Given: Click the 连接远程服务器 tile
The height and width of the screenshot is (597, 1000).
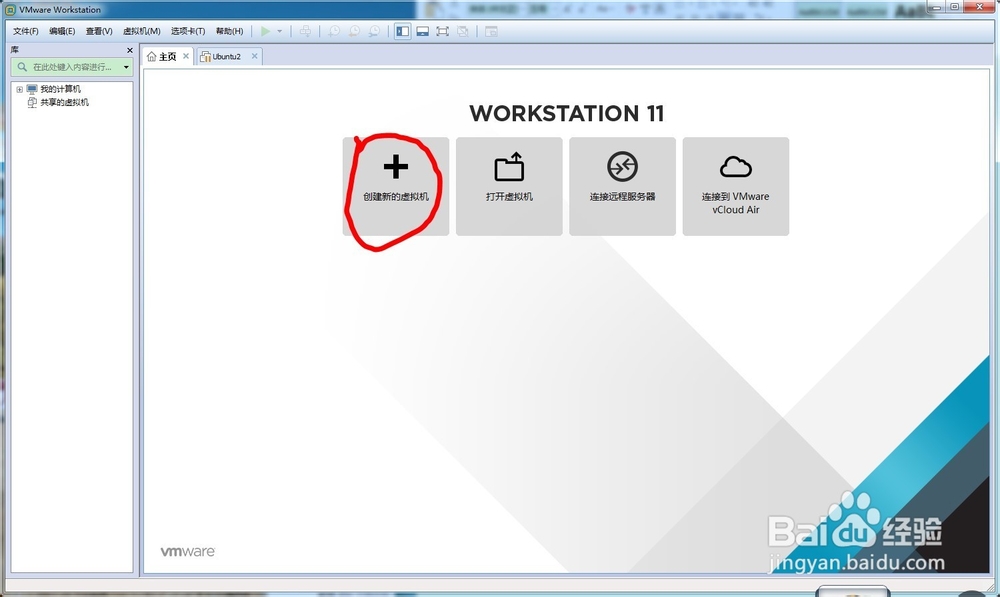Looking at the screenshot, I should pos(622,186).
